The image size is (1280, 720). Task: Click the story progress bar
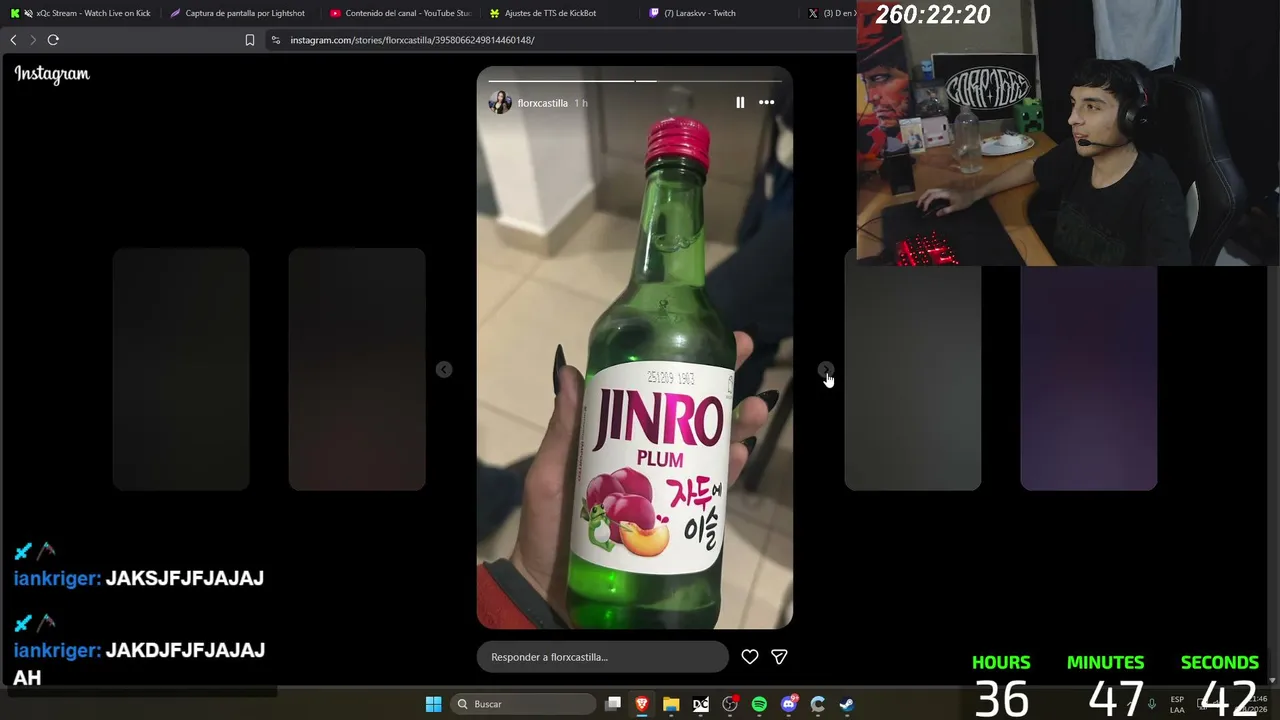pyautogui.click(x=635, y=80)
